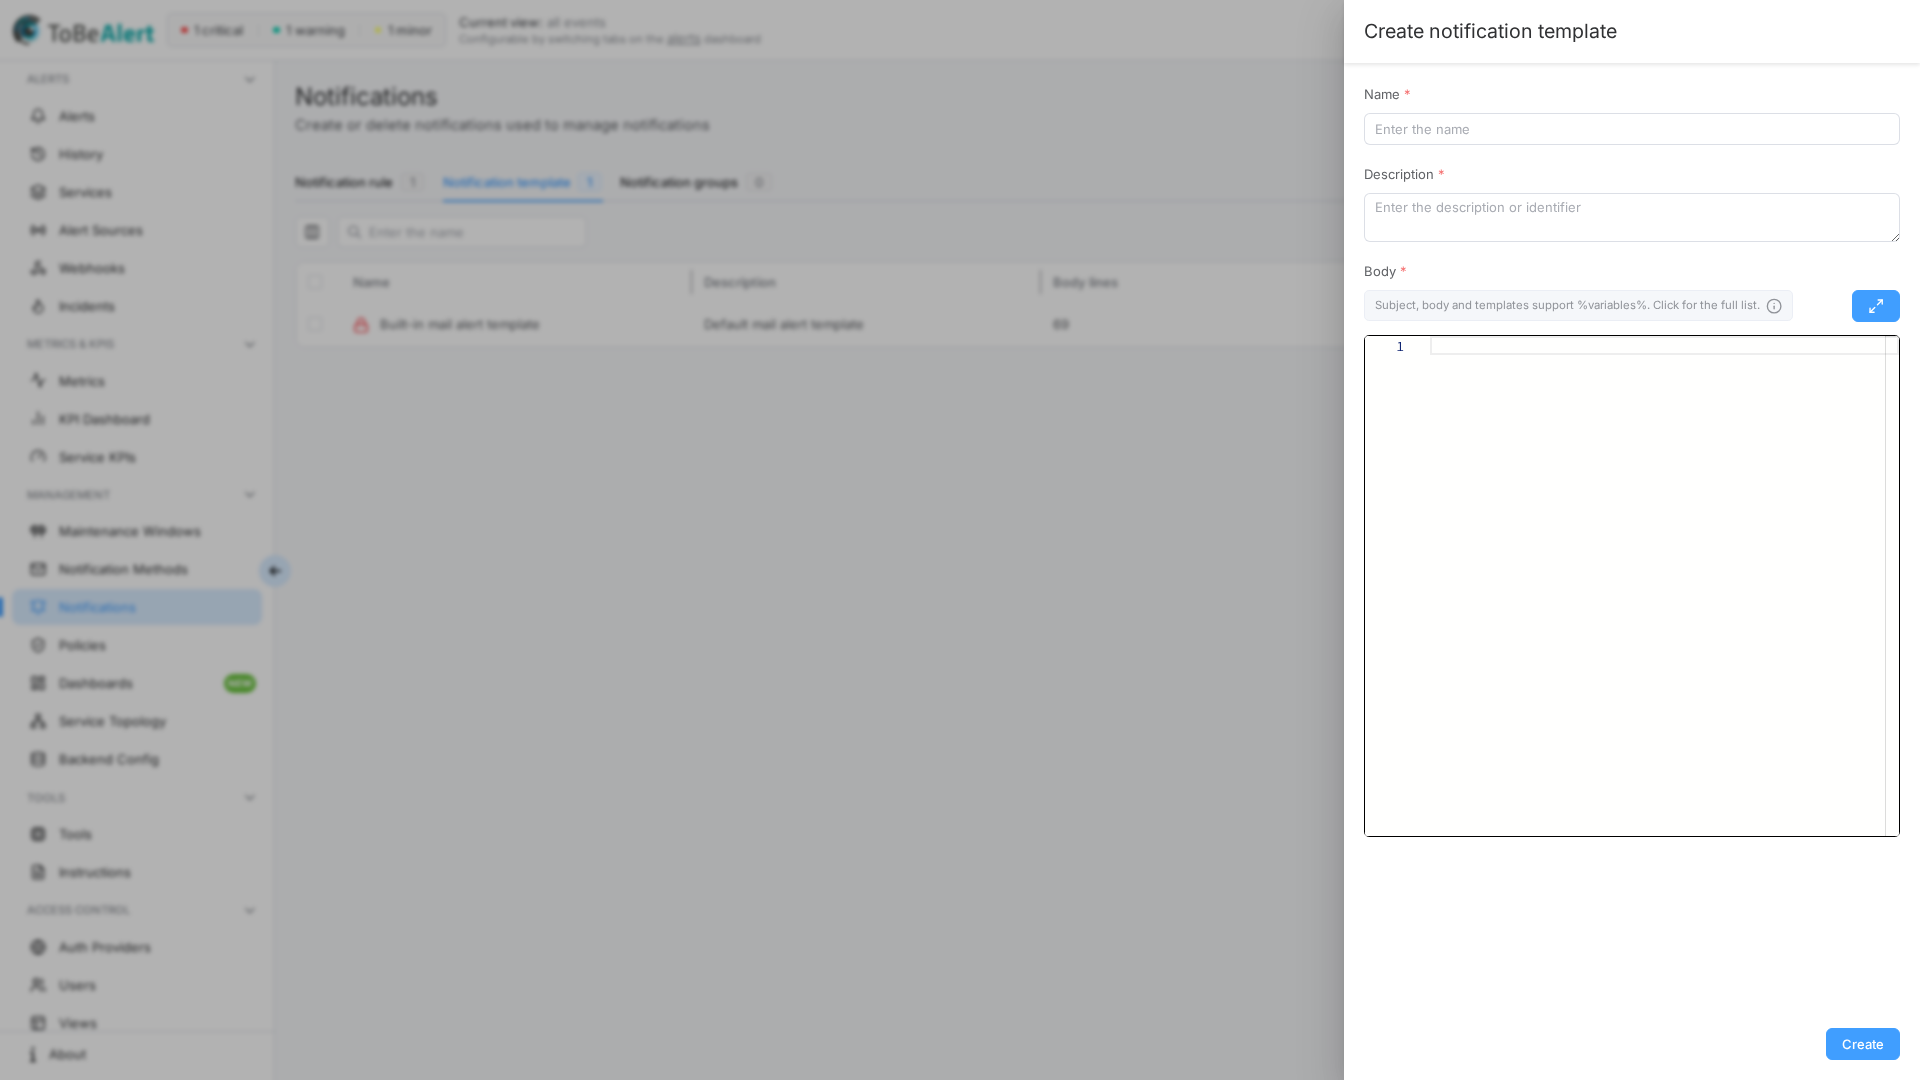Open the variables full list hint
Viewport: 1920px width, 1080px height.
click(1577, 306)
